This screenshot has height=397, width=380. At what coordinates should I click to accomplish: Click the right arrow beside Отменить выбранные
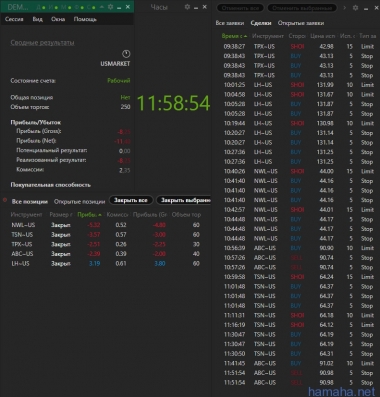coord(345,7)
